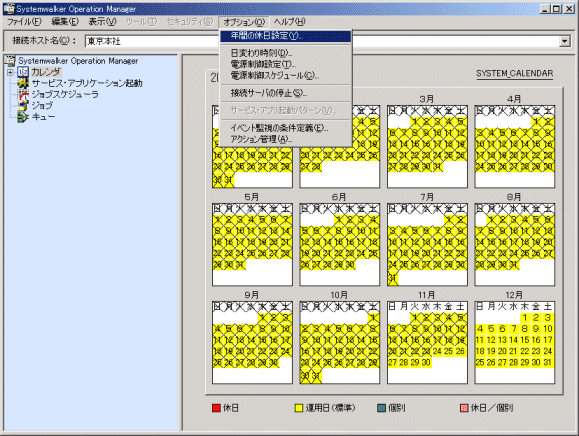Click the 日 weekday header in 11月
The height and width of the screenshot is (436, 579).
[x=392, y=306]
